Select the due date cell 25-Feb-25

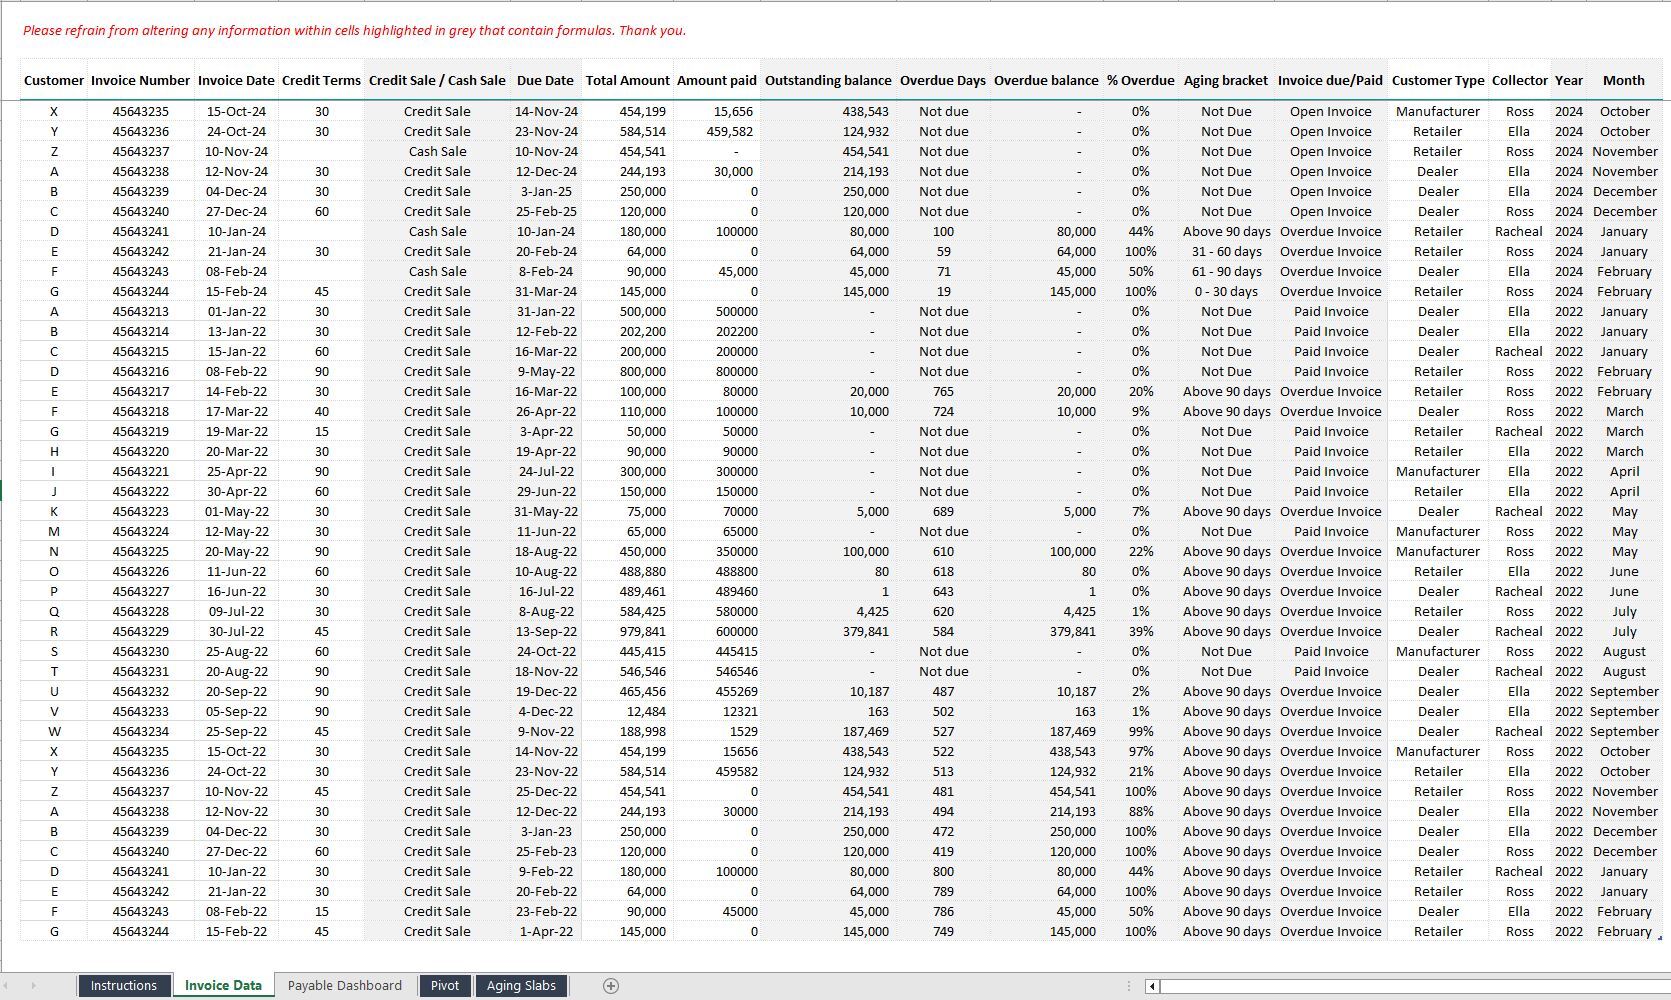(x=546, y=211)
